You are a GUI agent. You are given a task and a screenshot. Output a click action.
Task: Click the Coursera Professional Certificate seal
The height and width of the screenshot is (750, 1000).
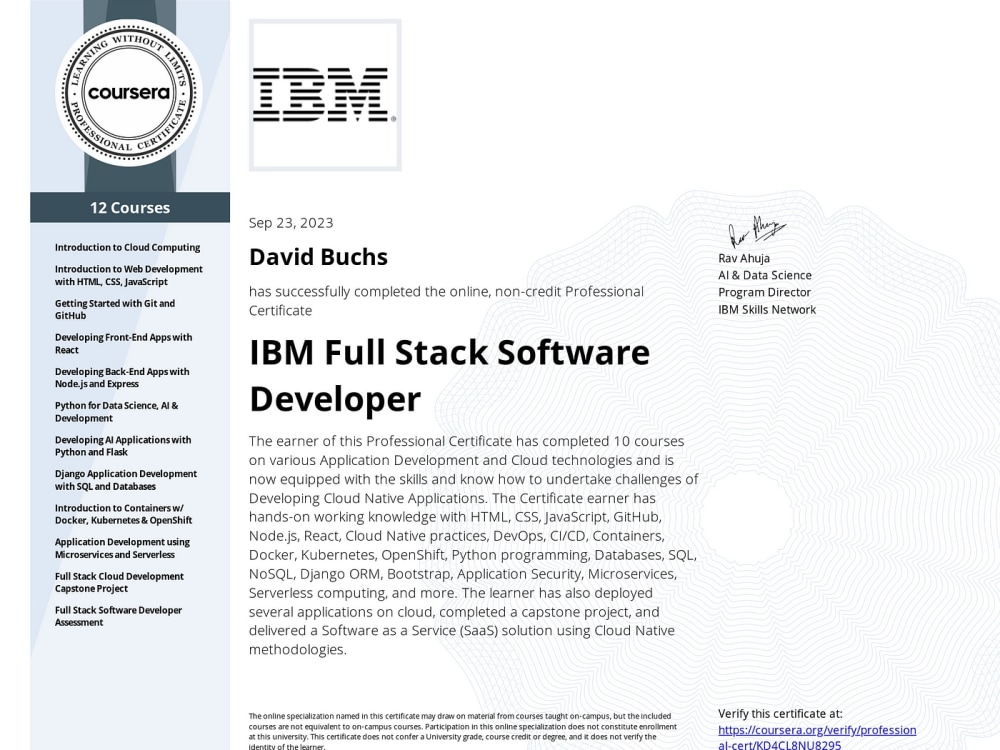pos(129,93)
